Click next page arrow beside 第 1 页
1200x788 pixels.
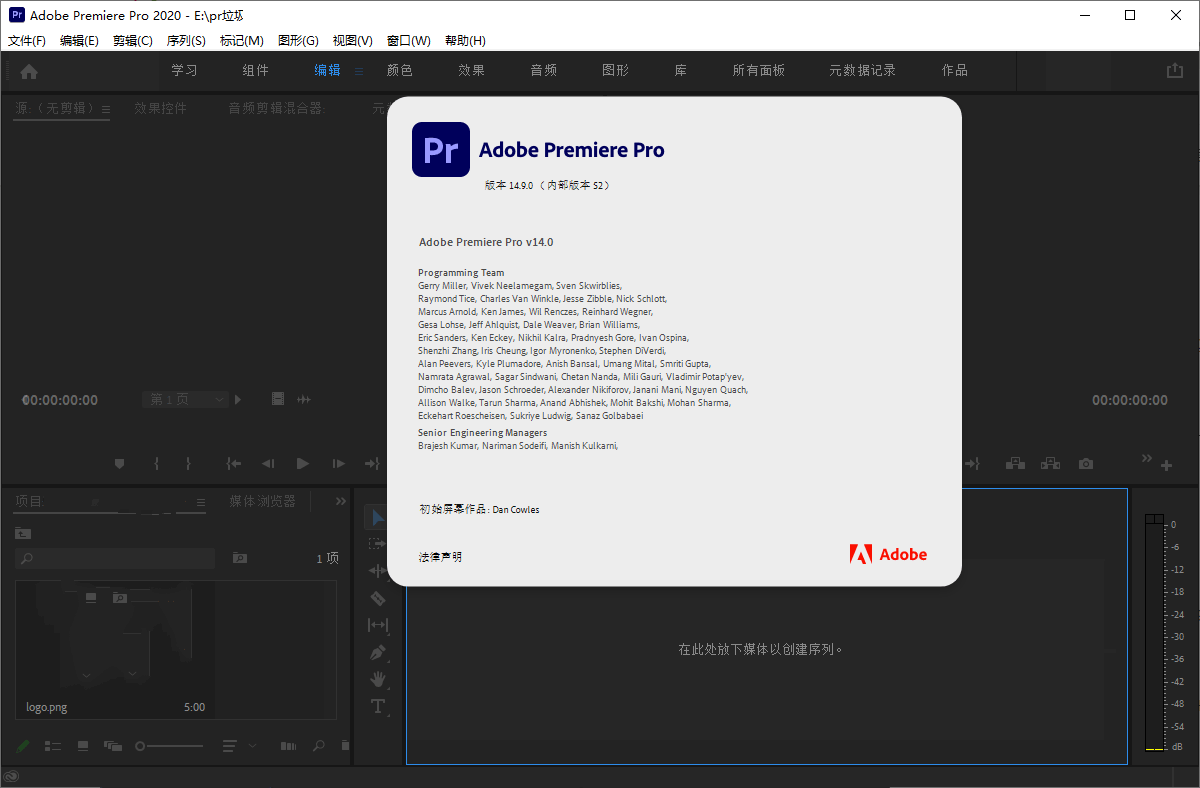238,399
